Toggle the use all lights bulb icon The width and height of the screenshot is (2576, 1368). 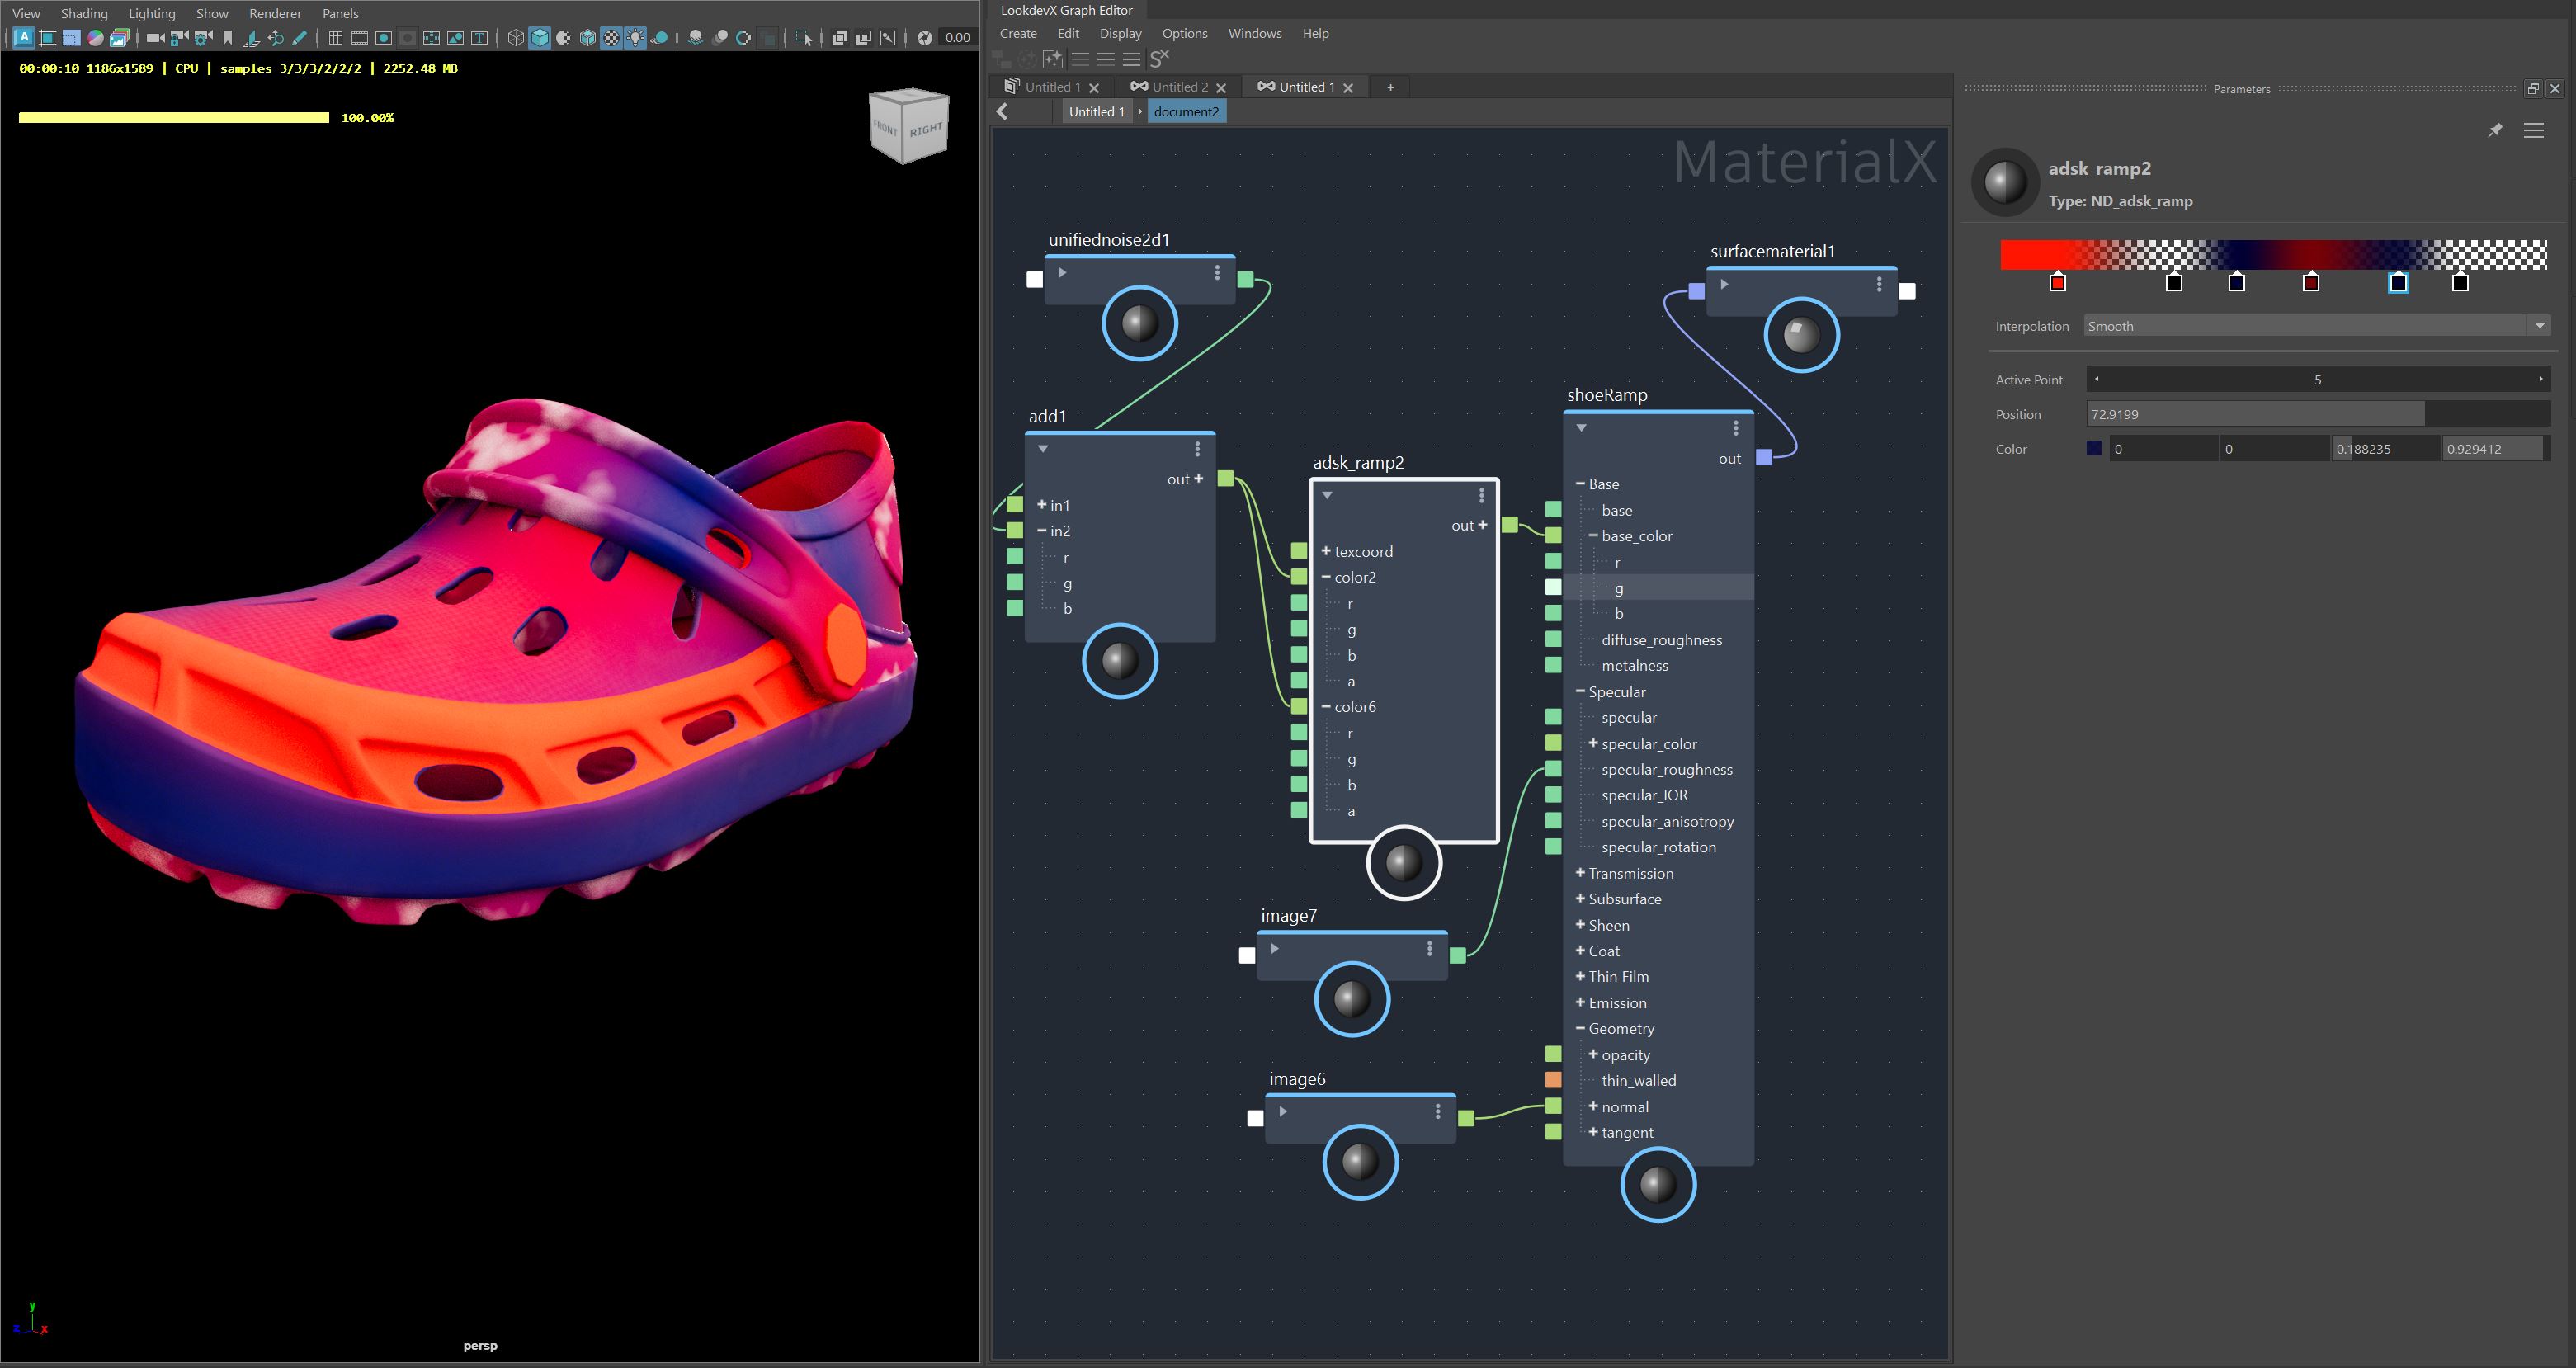[635, 38]
